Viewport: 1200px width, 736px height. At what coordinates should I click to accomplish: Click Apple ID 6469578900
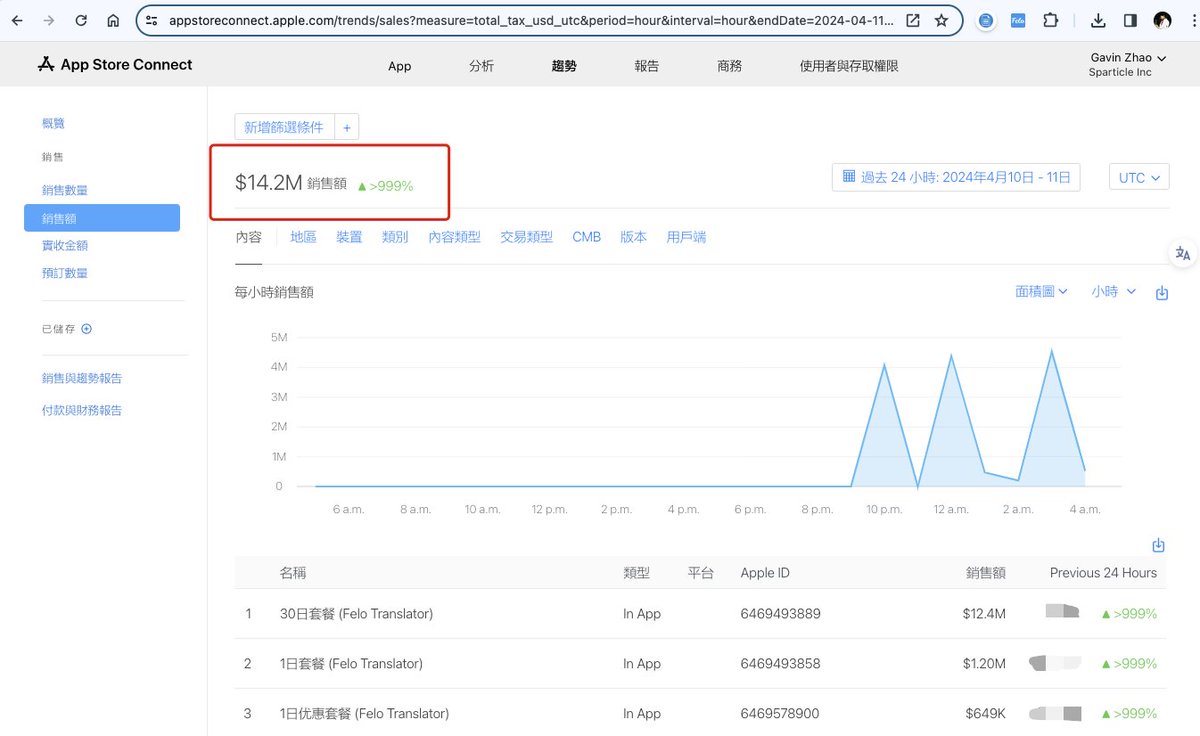780,713
